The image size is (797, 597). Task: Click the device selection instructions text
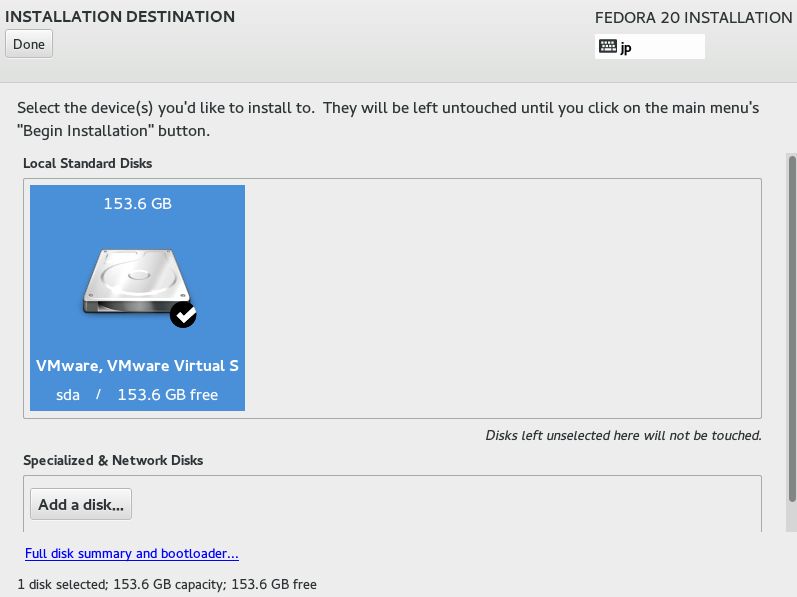coord(388,119)
